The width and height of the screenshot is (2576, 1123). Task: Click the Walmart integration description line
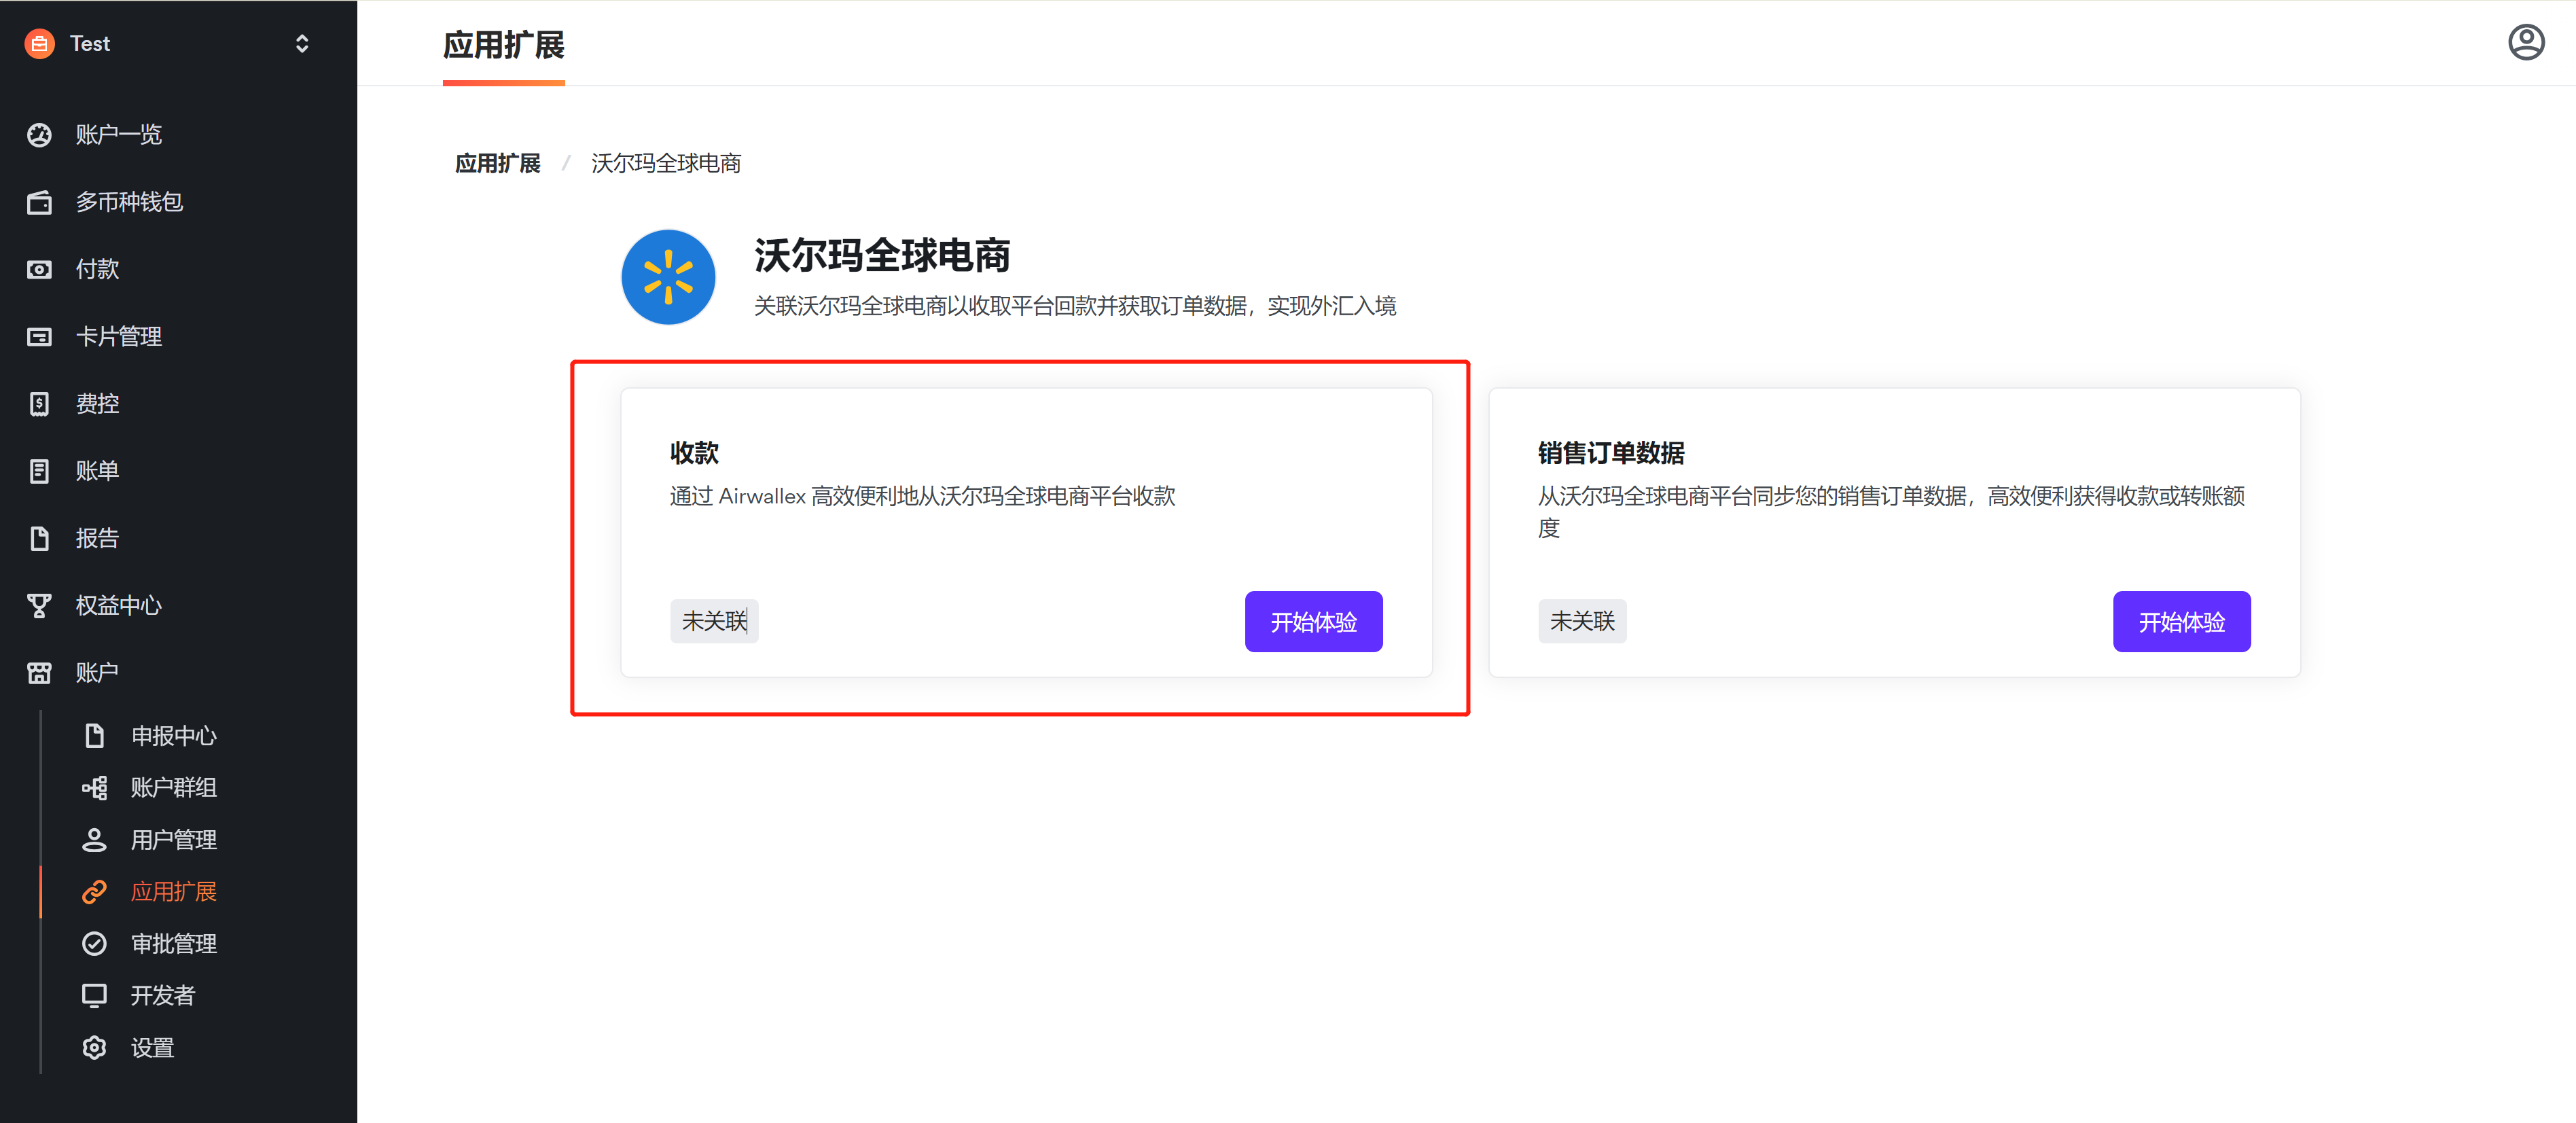coord(1075,306)
